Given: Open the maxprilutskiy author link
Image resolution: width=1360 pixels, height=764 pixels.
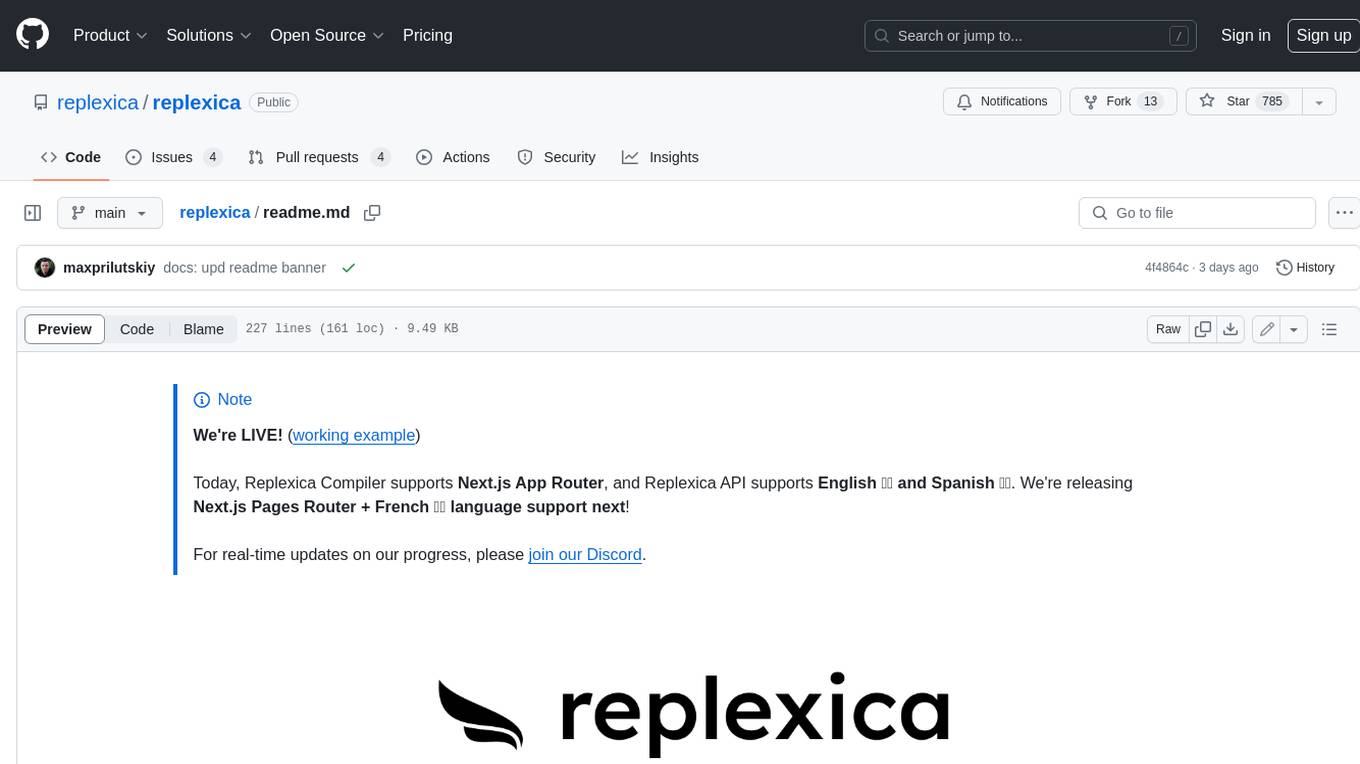Looking at the screenshot, I should (109, 267).
